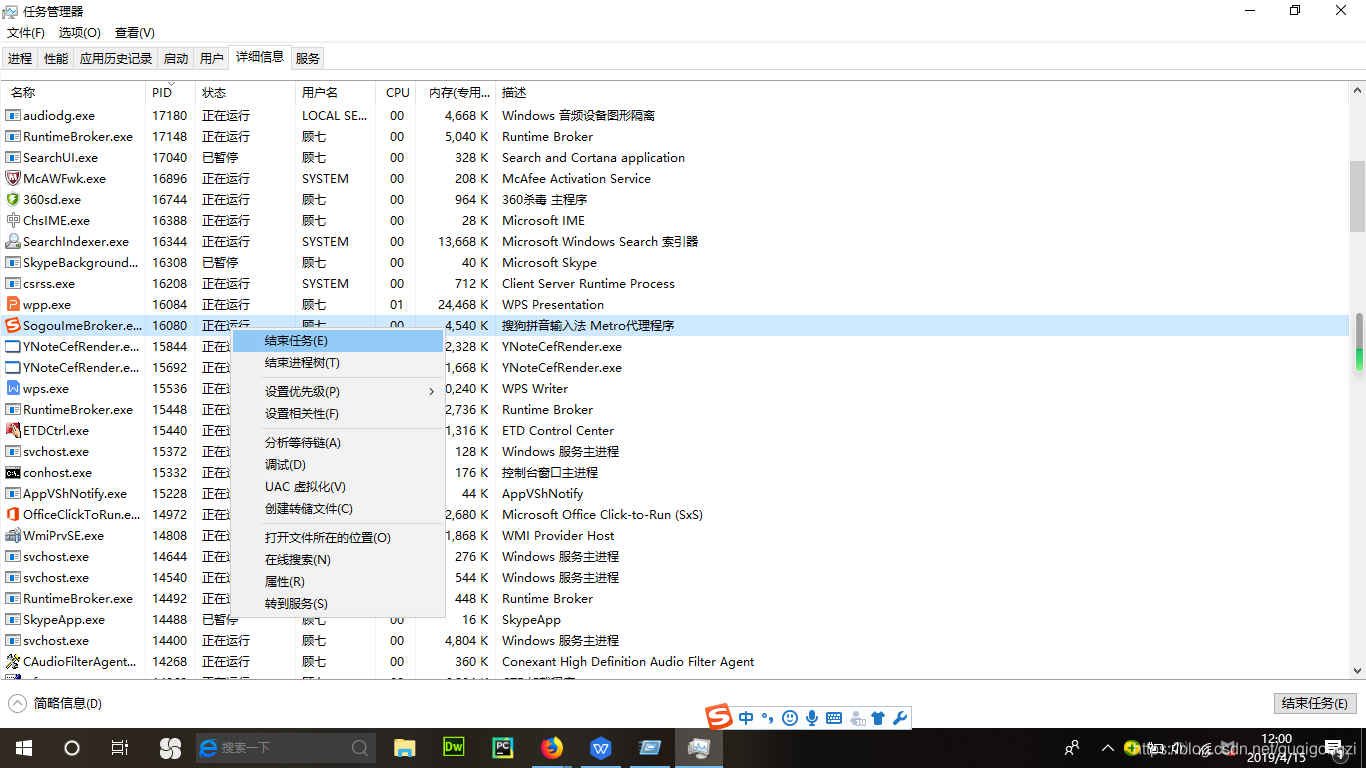Image resolution: width=1366 pixels, height=768 pixels.
Task: Toggle Sogou punctuation mode icon
Action: (x=768, y=718)
